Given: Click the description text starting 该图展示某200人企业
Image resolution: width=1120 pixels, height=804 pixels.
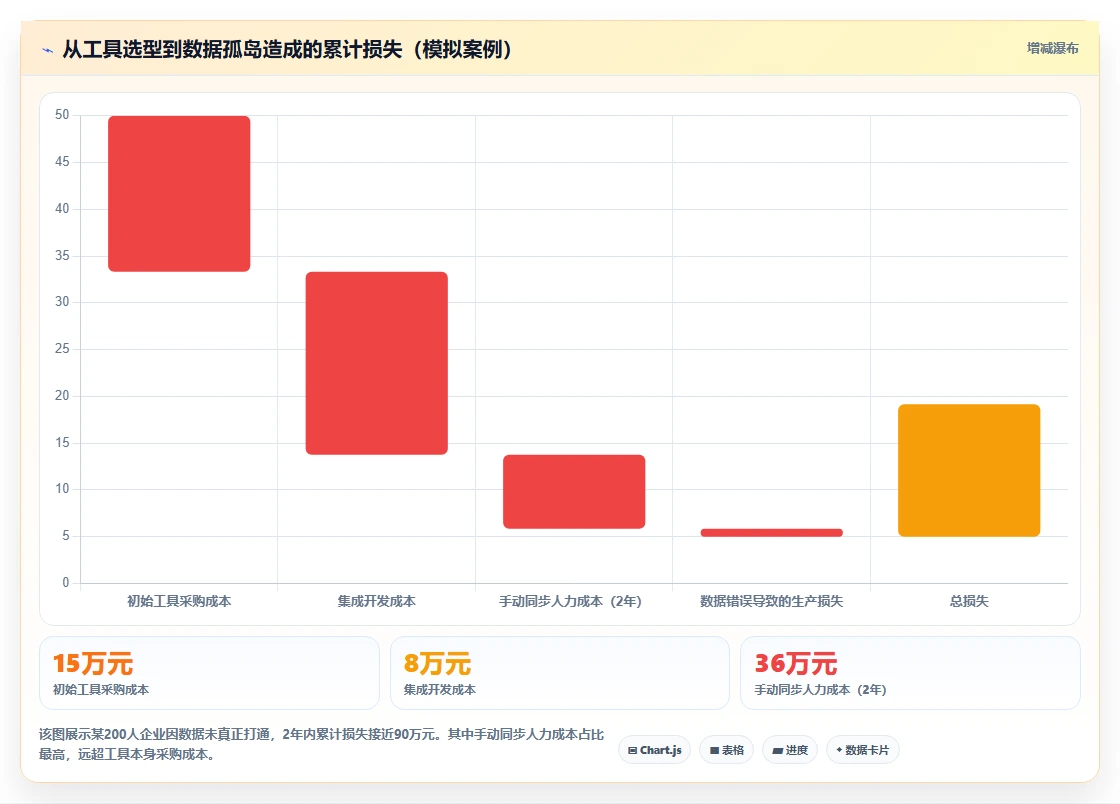Looking at the screenshot, I should point(321,744).
